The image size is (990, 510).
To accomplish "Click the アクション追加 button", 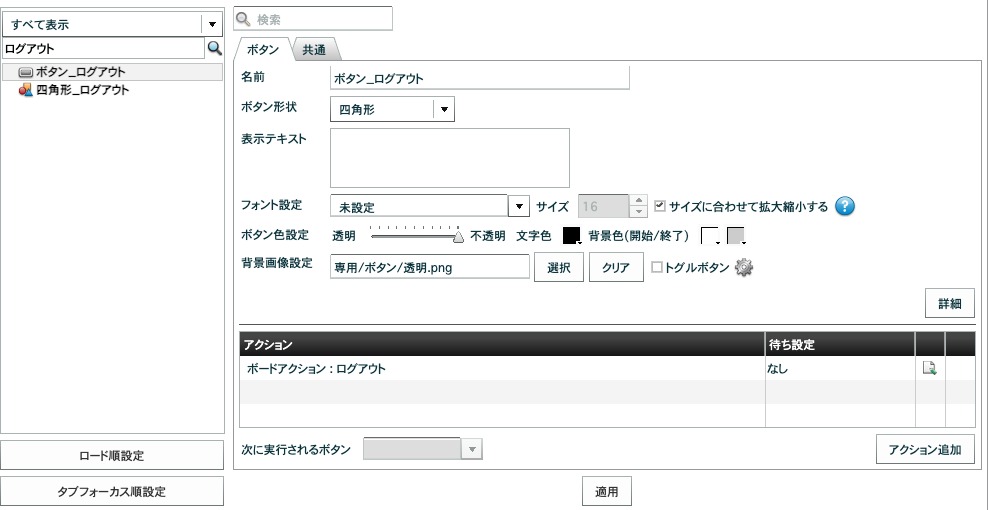I will click(x=925, y=449).
